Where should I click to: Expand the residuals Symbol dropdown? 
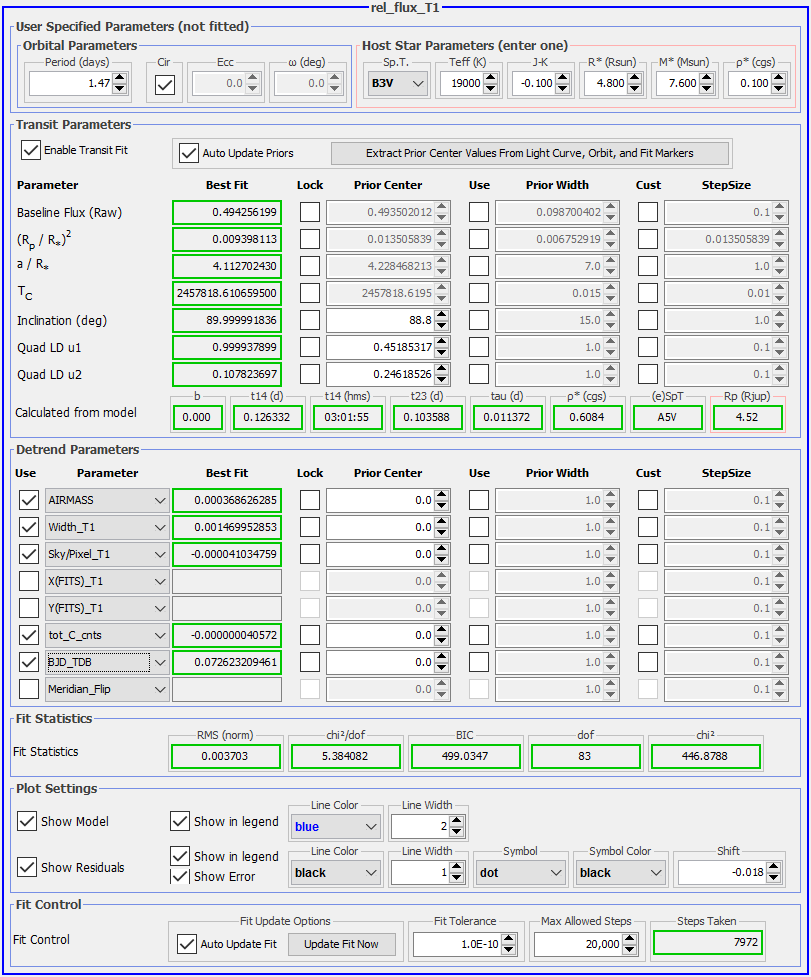click(x=518, y=873)
